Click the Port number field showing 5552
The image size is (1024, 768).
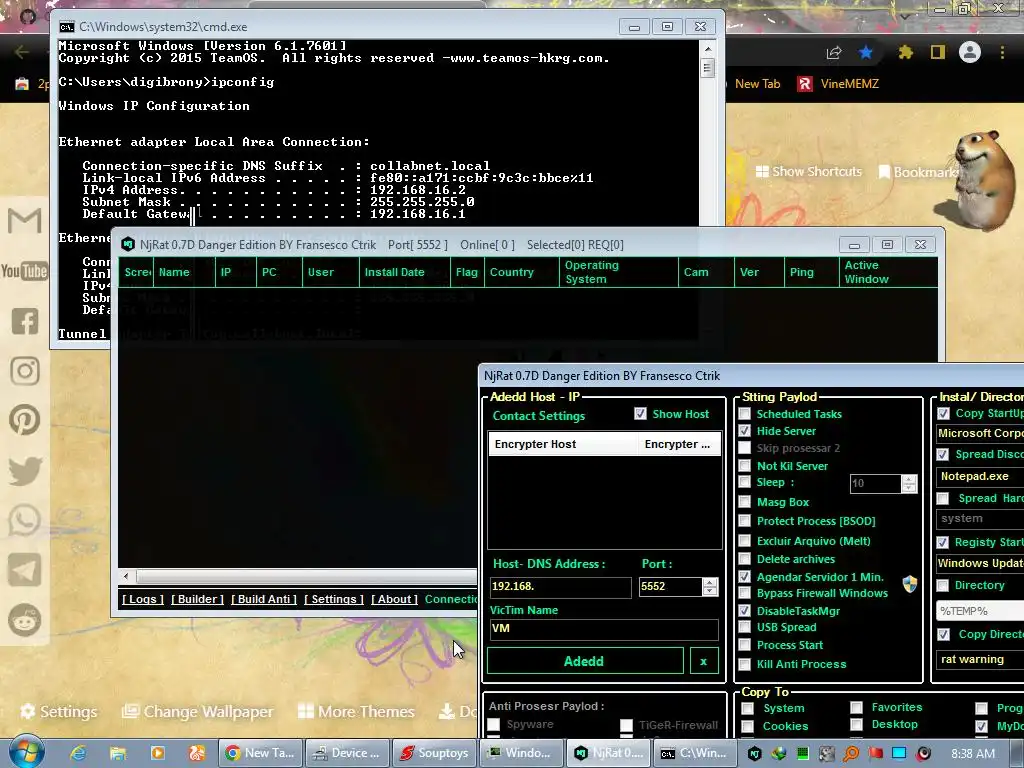point(670,586)
